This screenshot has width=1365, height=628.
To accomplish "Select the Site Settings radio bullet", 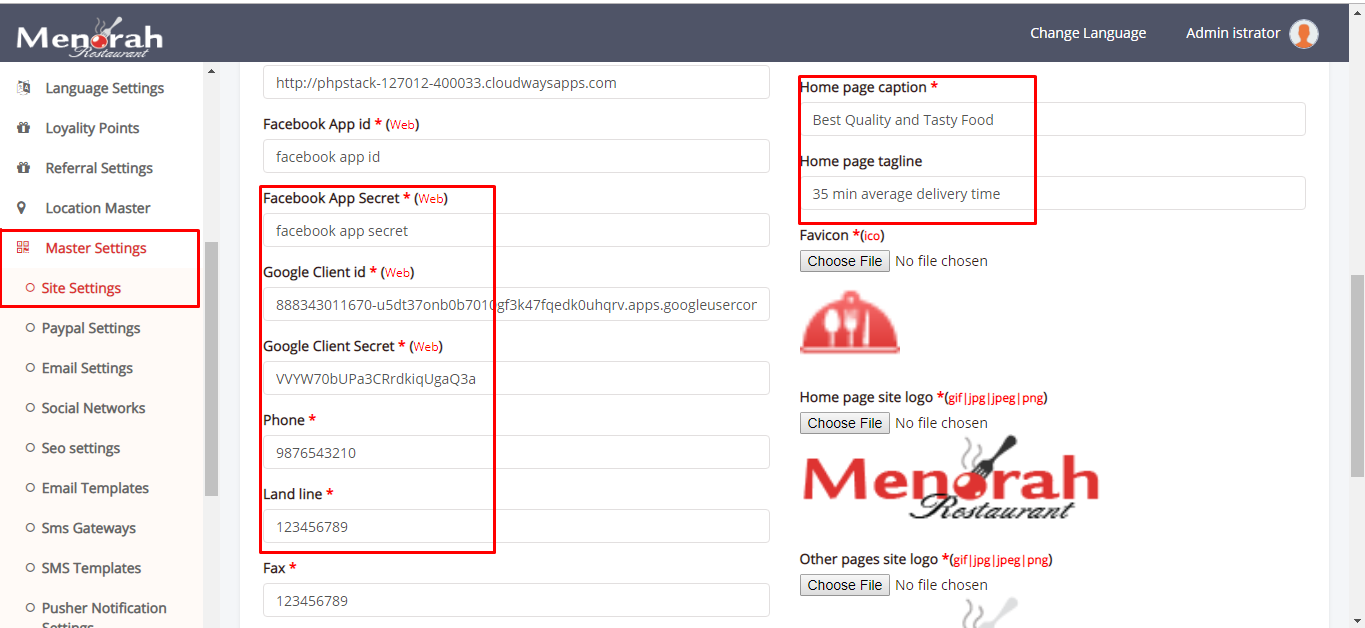I will click(x=30, y=288).
